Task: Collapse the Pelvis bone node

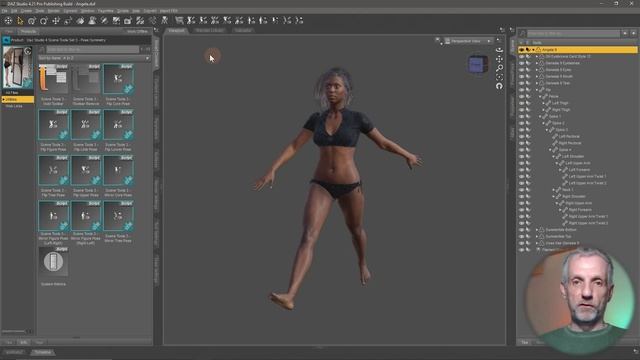Action: pyautogui.click(x=540, y=96)
